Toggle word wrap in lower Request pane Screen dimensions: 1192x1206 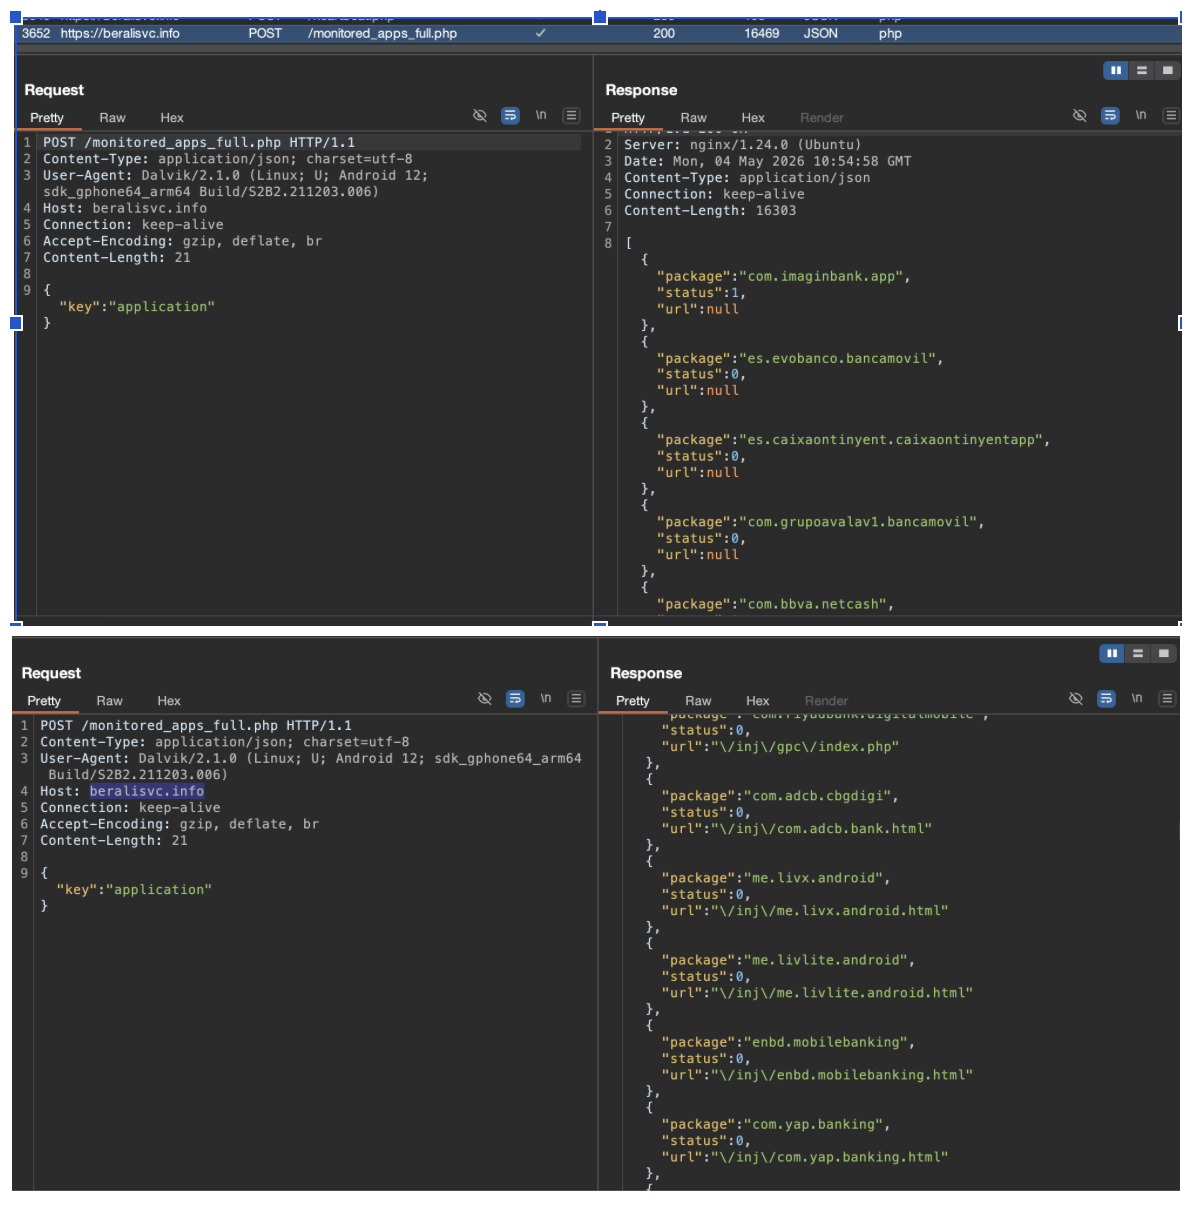[515, 699]
